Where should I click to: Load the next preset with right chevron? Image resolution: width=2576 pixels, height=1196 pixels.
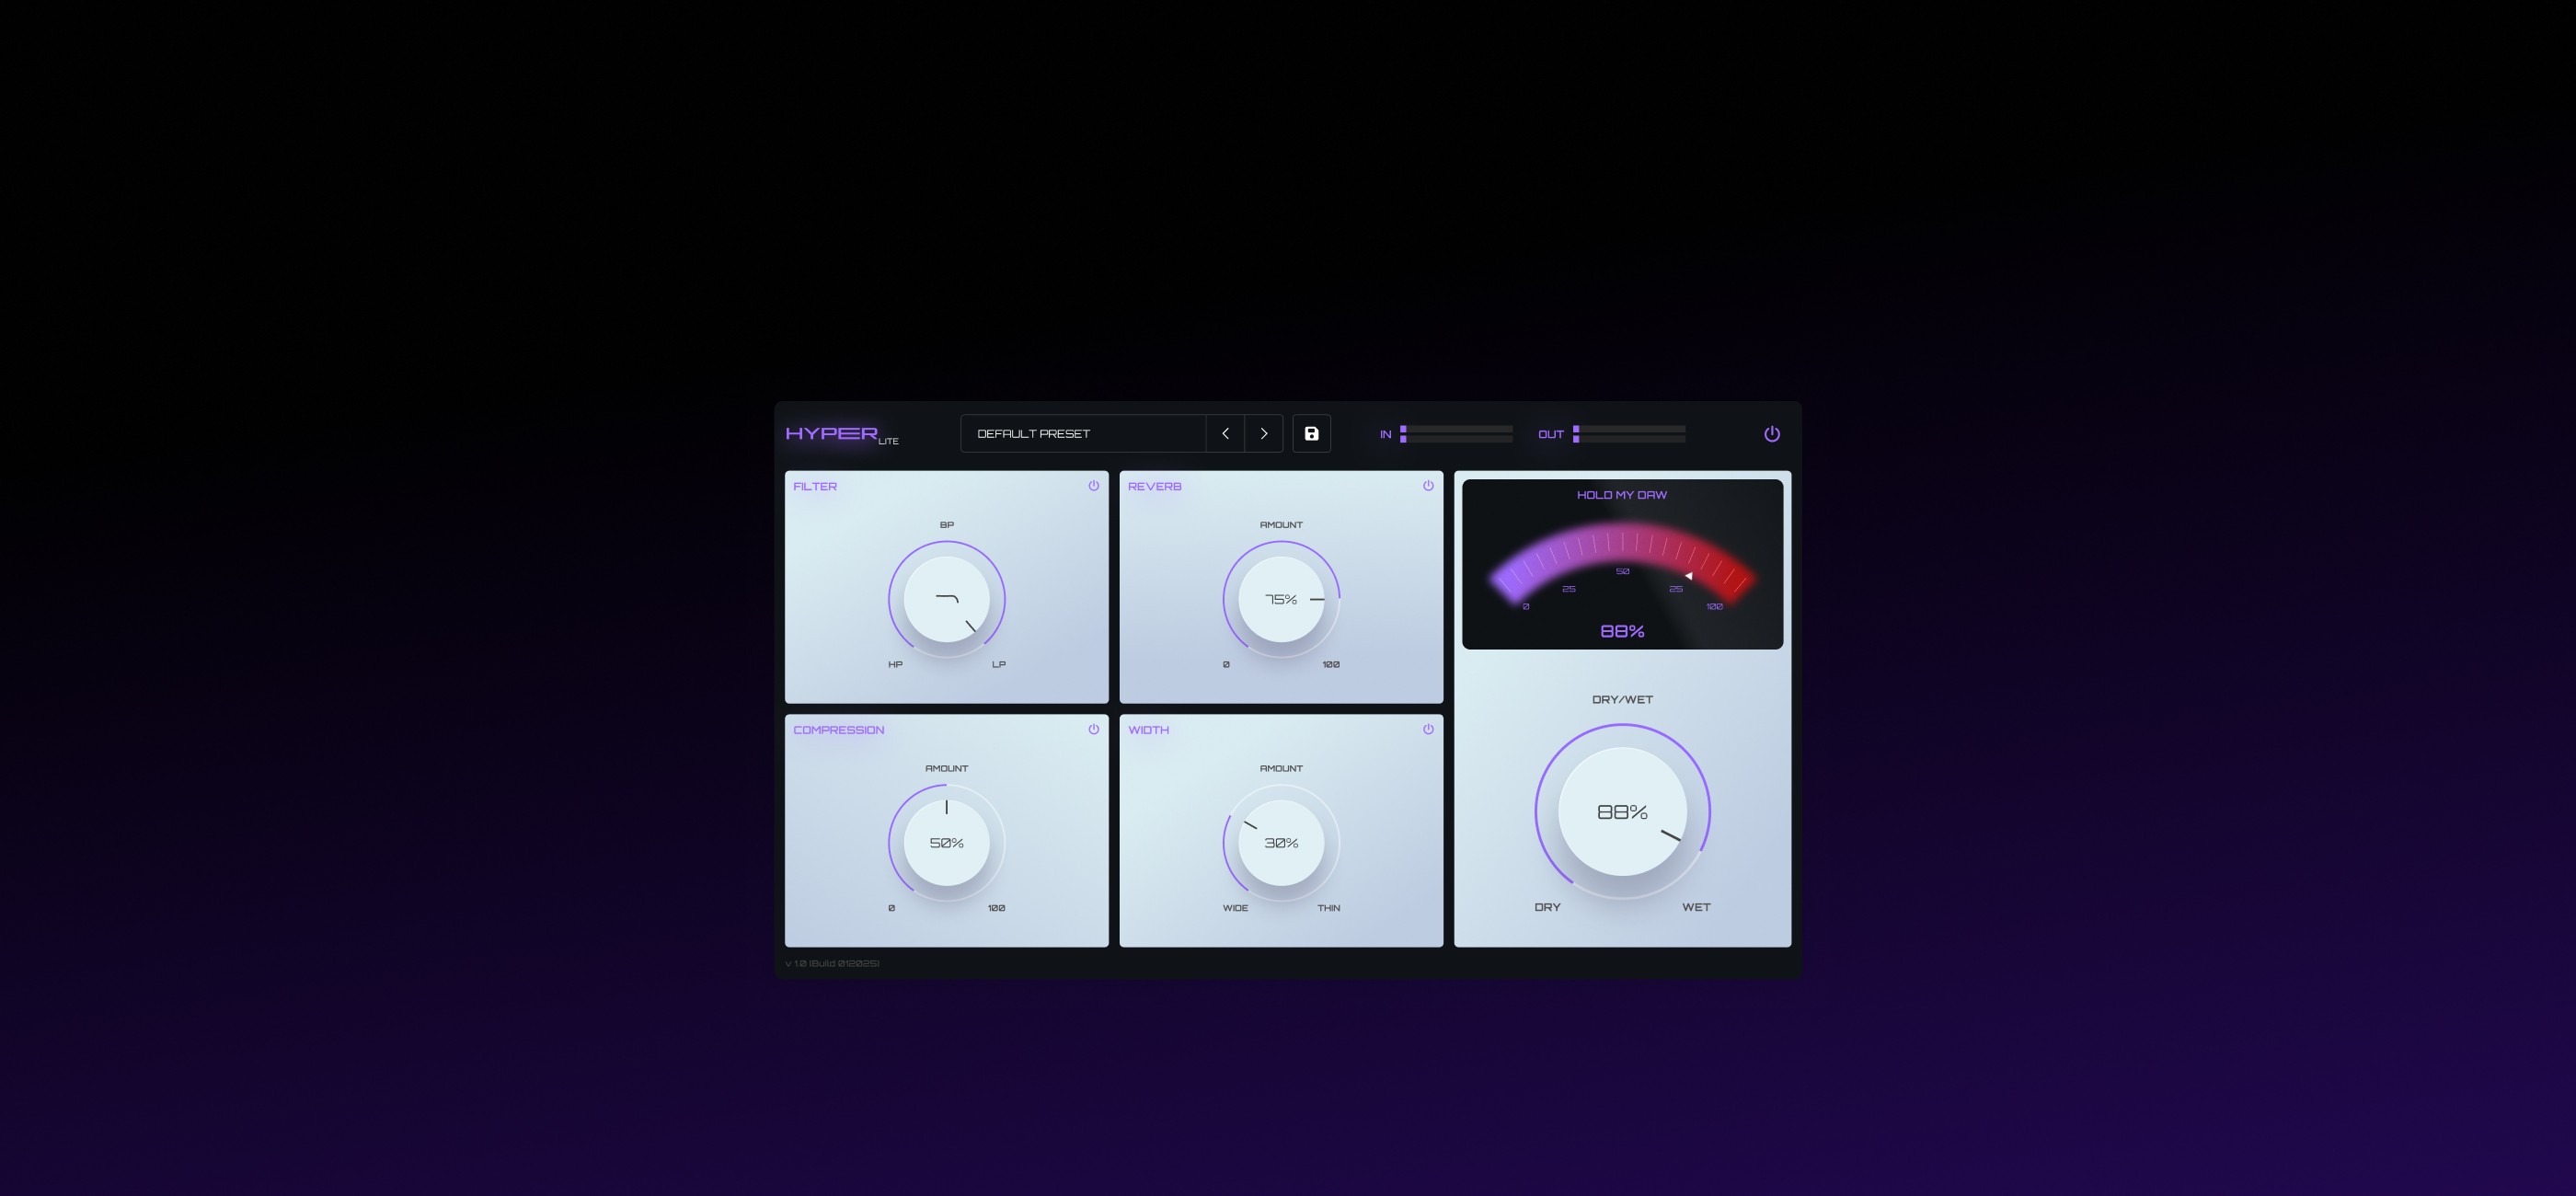coord(1263,433)
